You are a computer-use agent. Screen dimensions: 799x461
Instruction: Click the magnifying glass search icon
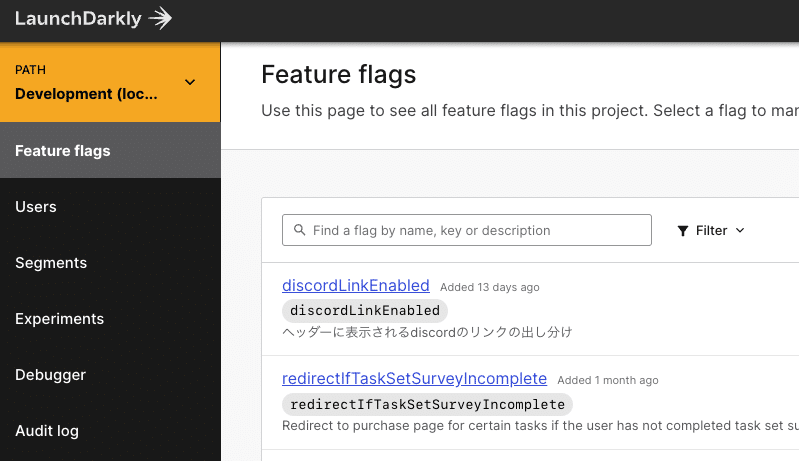point(300,230)
